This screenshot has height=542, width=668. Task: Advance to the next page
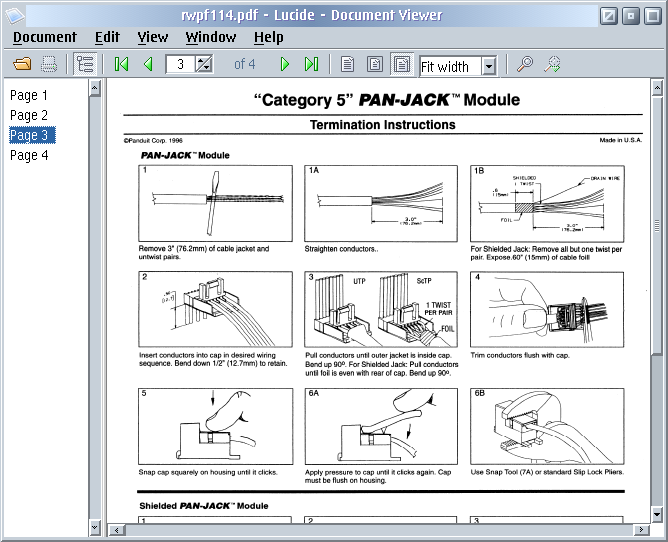(285, 65)
